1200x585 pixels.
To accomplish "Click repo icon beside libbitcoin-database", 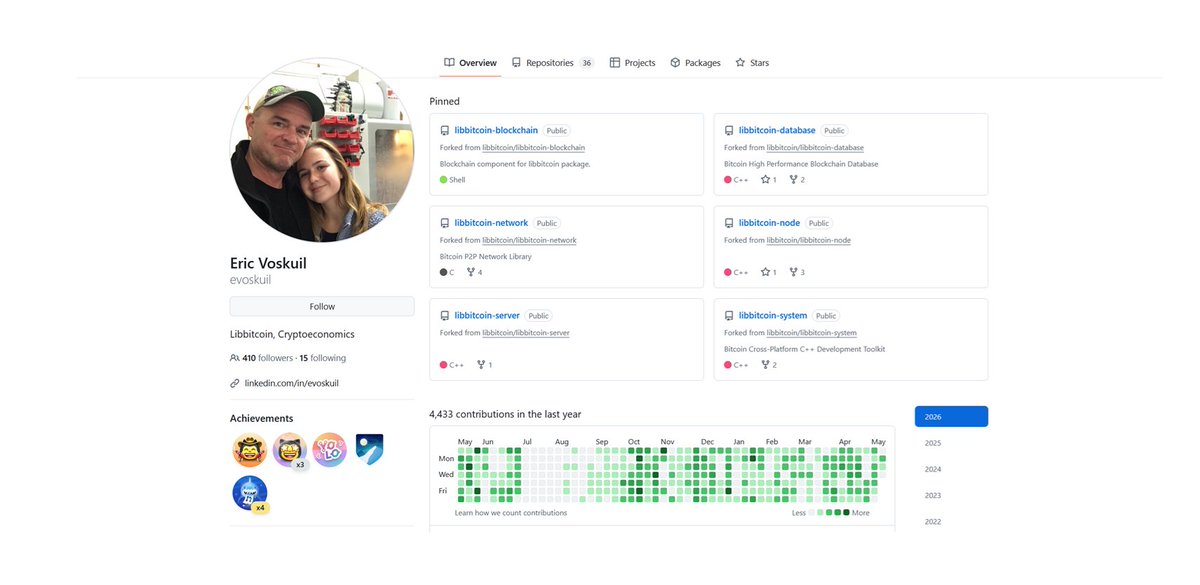I will [x=729, y=131].
